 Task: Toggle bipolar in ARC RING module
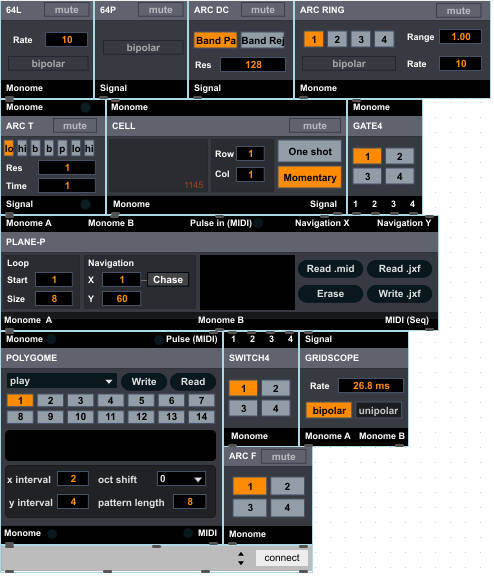click(349, 63)
